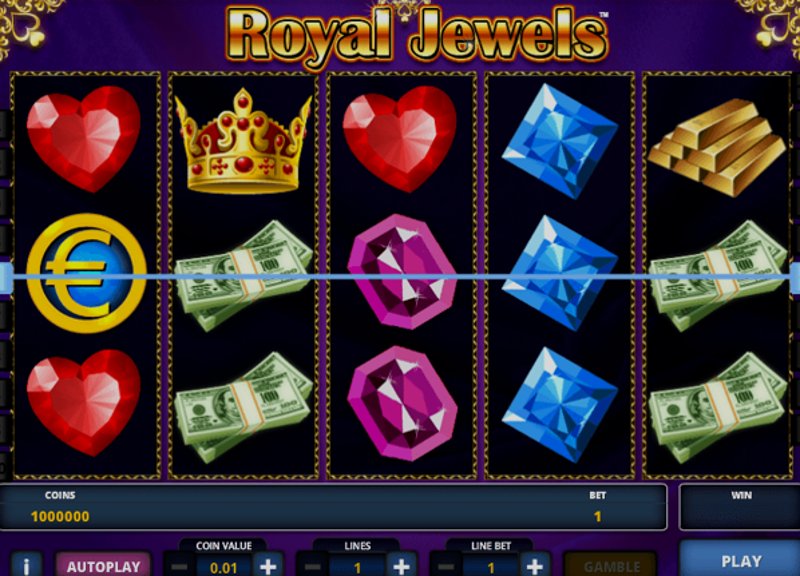Click the Euro coin symbol
Viewport: 800px width, 576px height.
tap(87, 273)
